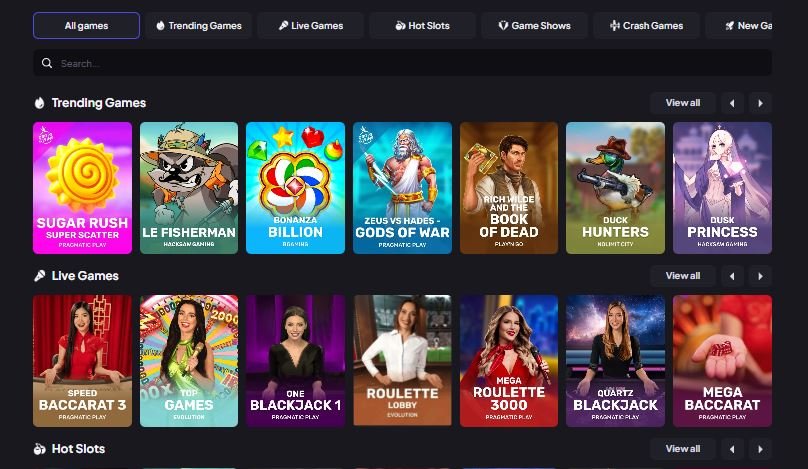Viewport: 808px width, 469px height.
Task: Open Duck Hunters game tile
Action: (615, 188)
